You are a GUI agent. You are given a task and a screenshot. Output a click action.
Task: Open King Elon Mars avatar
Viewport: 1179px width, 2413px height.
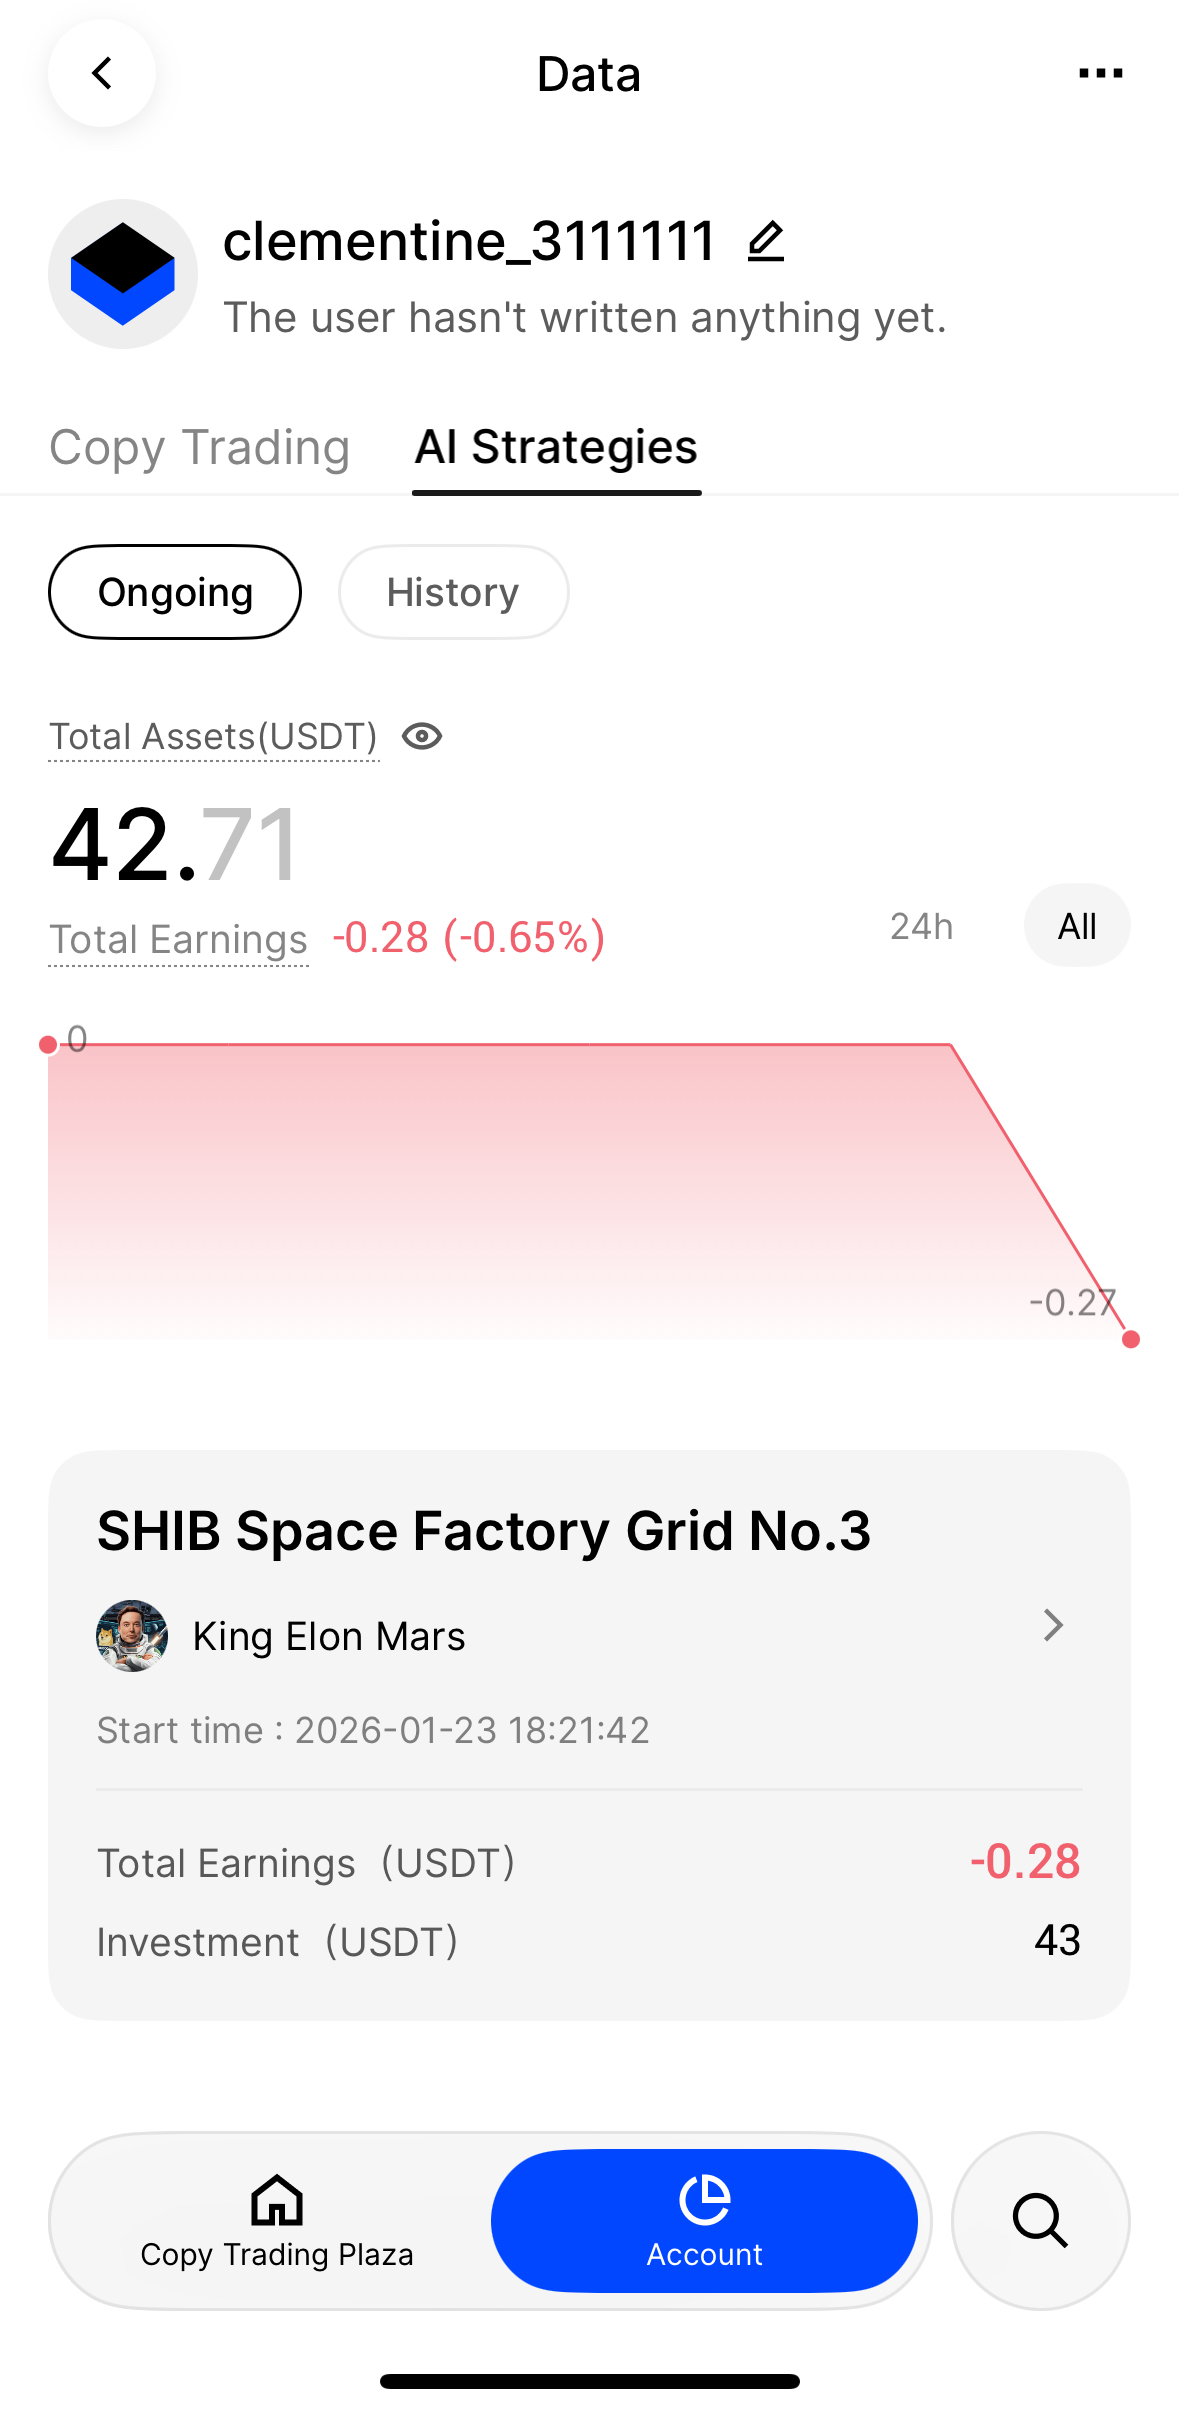click(x=132, y=1636)
